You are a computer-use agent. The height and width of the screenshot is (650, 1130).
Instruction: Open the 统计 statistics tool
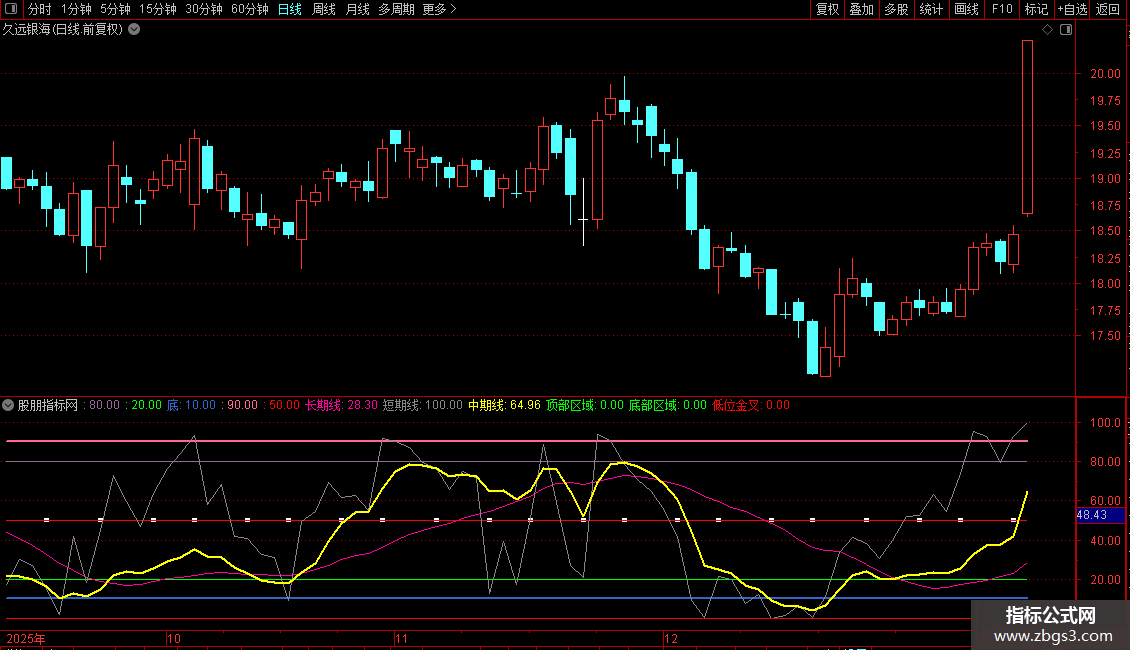pyautogui.click(x=931, y=9)
